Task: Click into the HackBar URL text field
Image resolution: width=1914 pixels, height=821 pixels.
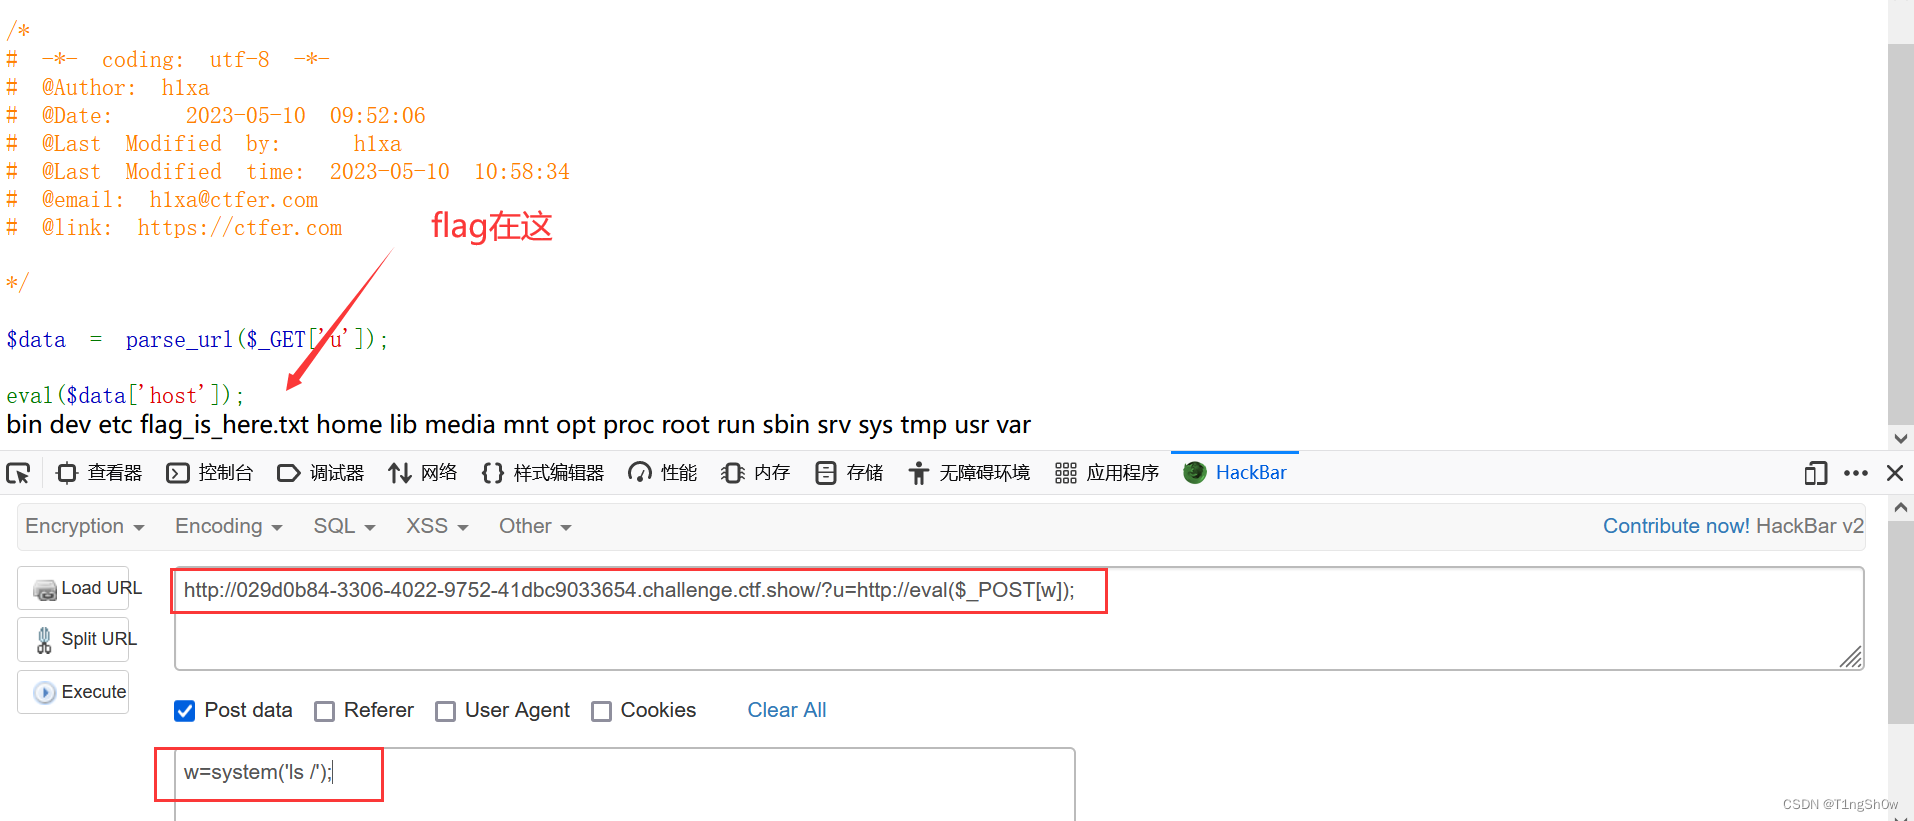Action: (x=1019, y=619)
